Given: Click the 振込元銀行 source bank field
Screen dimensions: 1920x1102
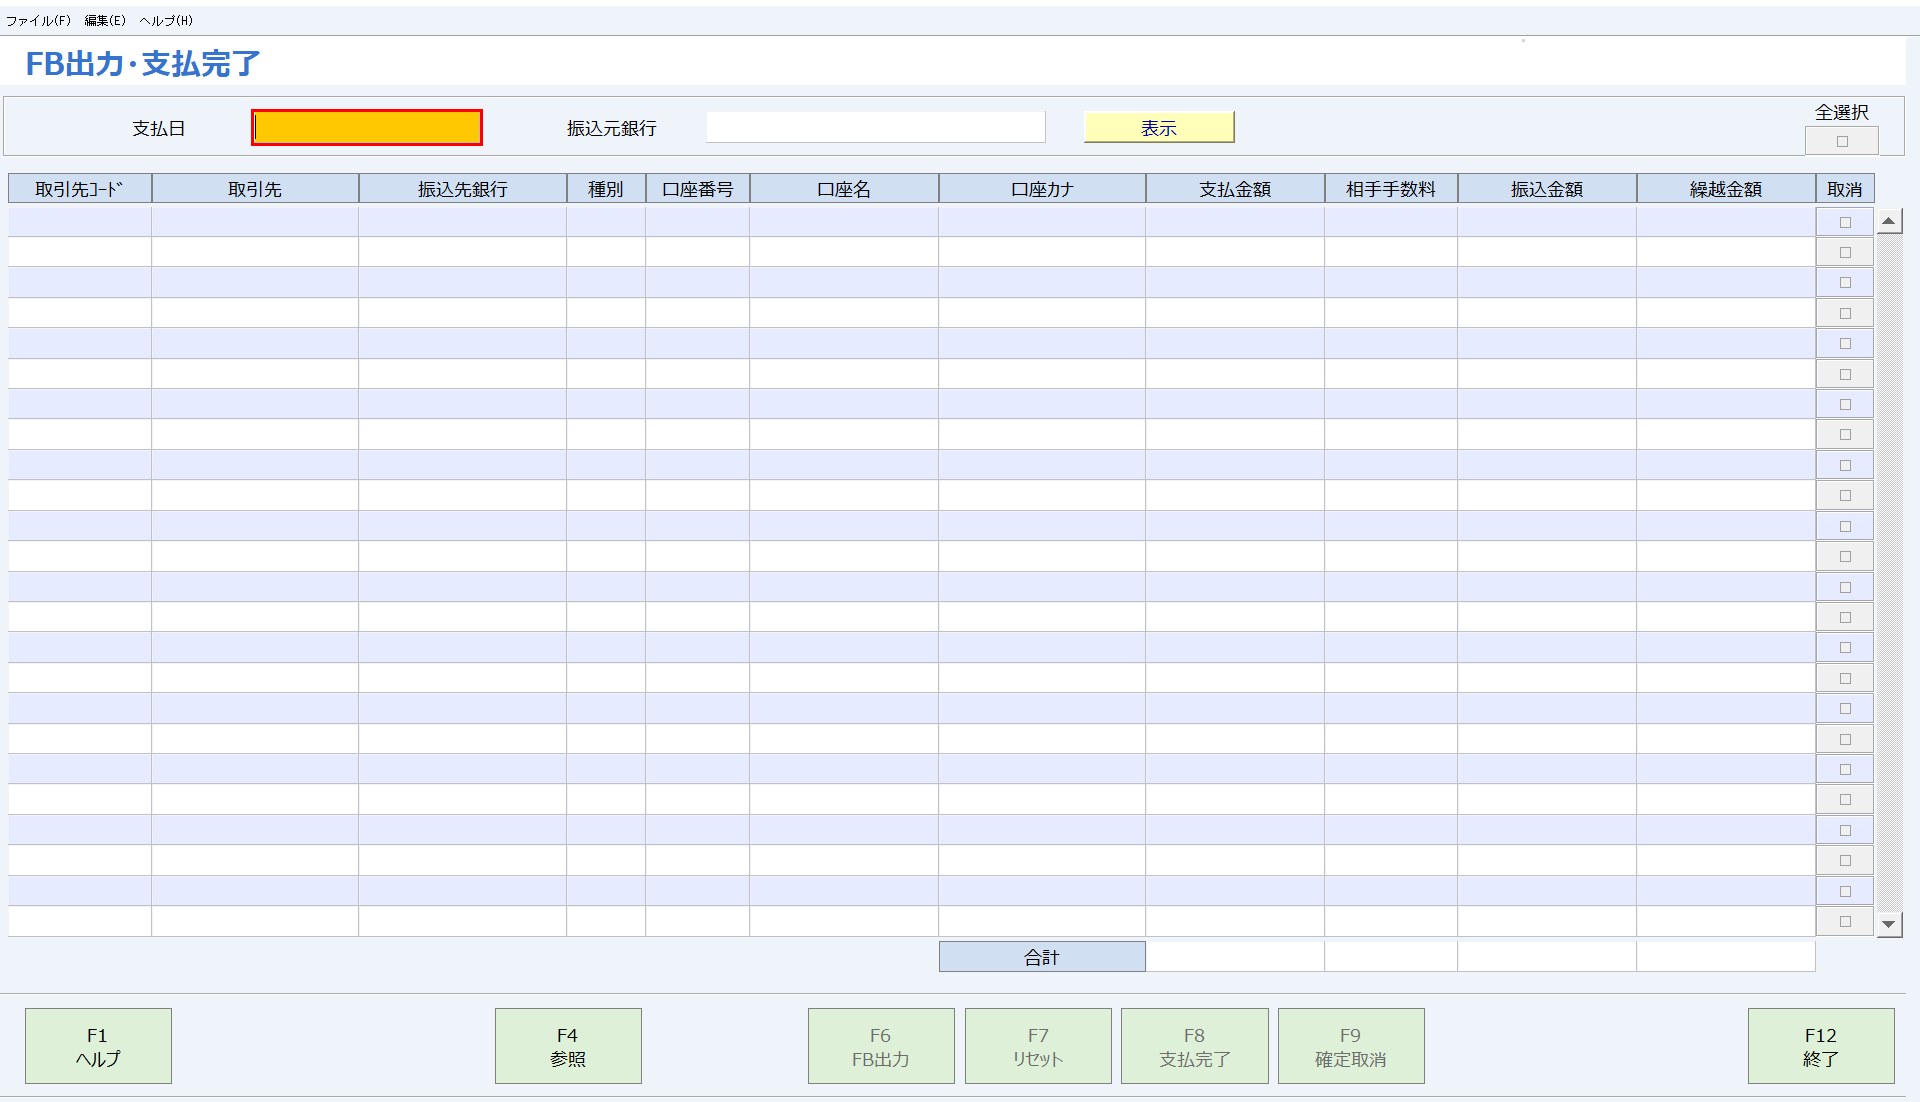Looking at the screenshot, I should click(874, 126).
